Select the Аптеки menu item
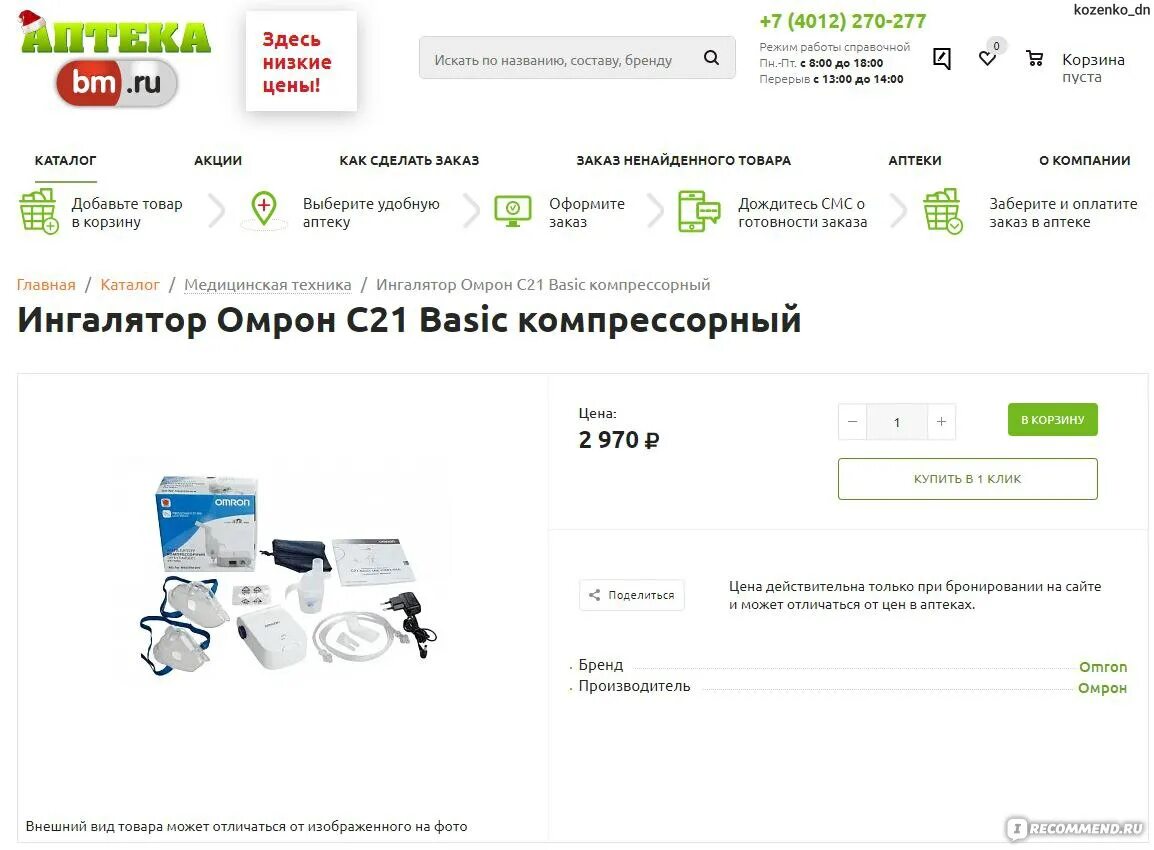 pos(915,160)
